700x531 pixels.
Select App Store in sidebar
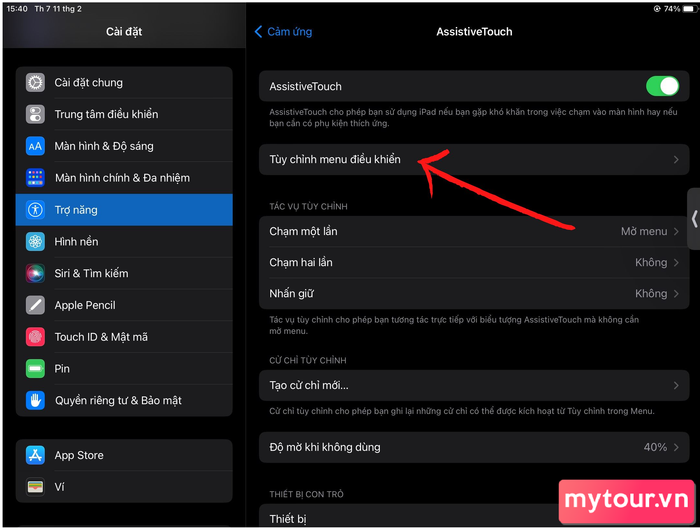pyautogui.click(x=124, y=455)
